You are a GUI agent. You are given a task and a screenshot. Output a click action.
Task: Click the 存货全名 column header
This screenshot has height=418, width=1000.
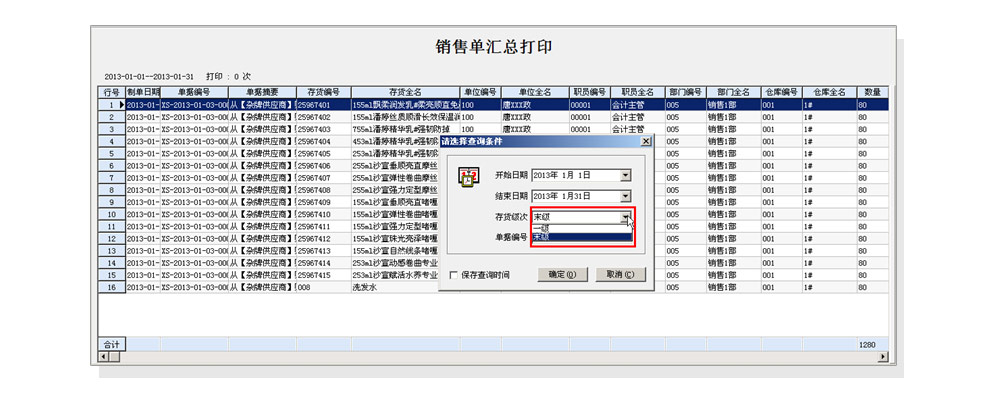tap(406, 93)
